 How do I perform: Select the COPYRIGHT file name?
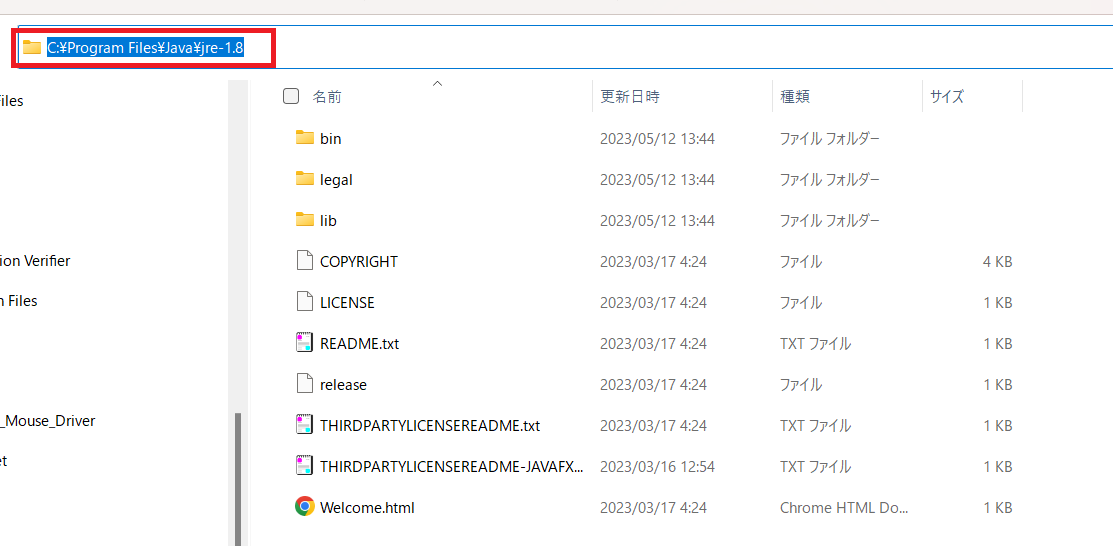[359, 261]
